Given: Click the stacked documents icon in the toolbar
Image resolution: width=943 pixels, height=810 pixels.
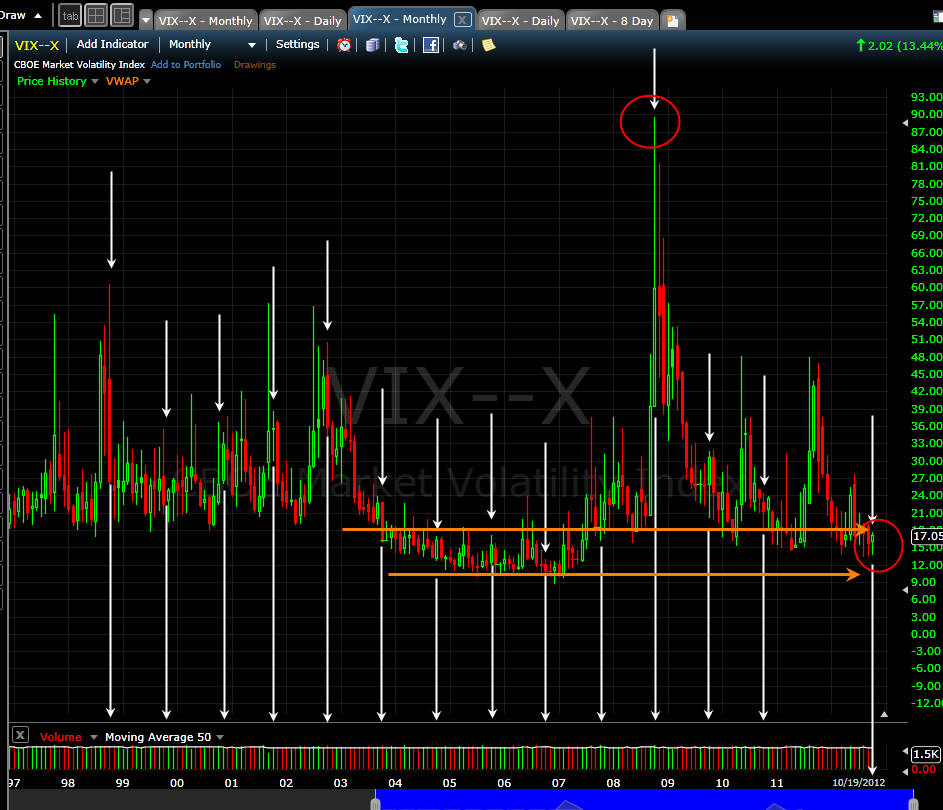Looking at the screenshot, I should (x=373, y=45).
